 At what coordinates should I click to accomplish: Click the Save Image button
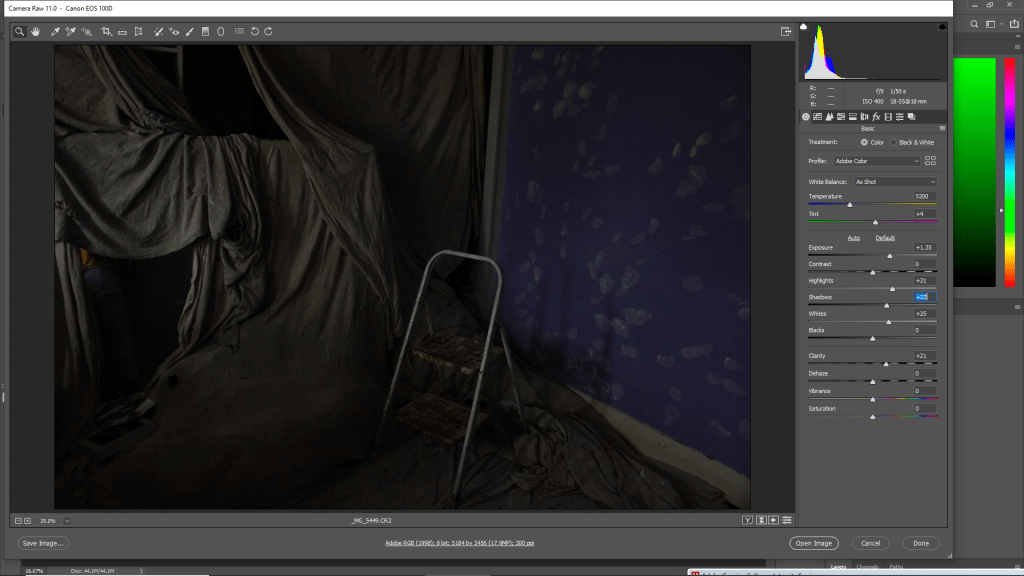pos(43,543)
